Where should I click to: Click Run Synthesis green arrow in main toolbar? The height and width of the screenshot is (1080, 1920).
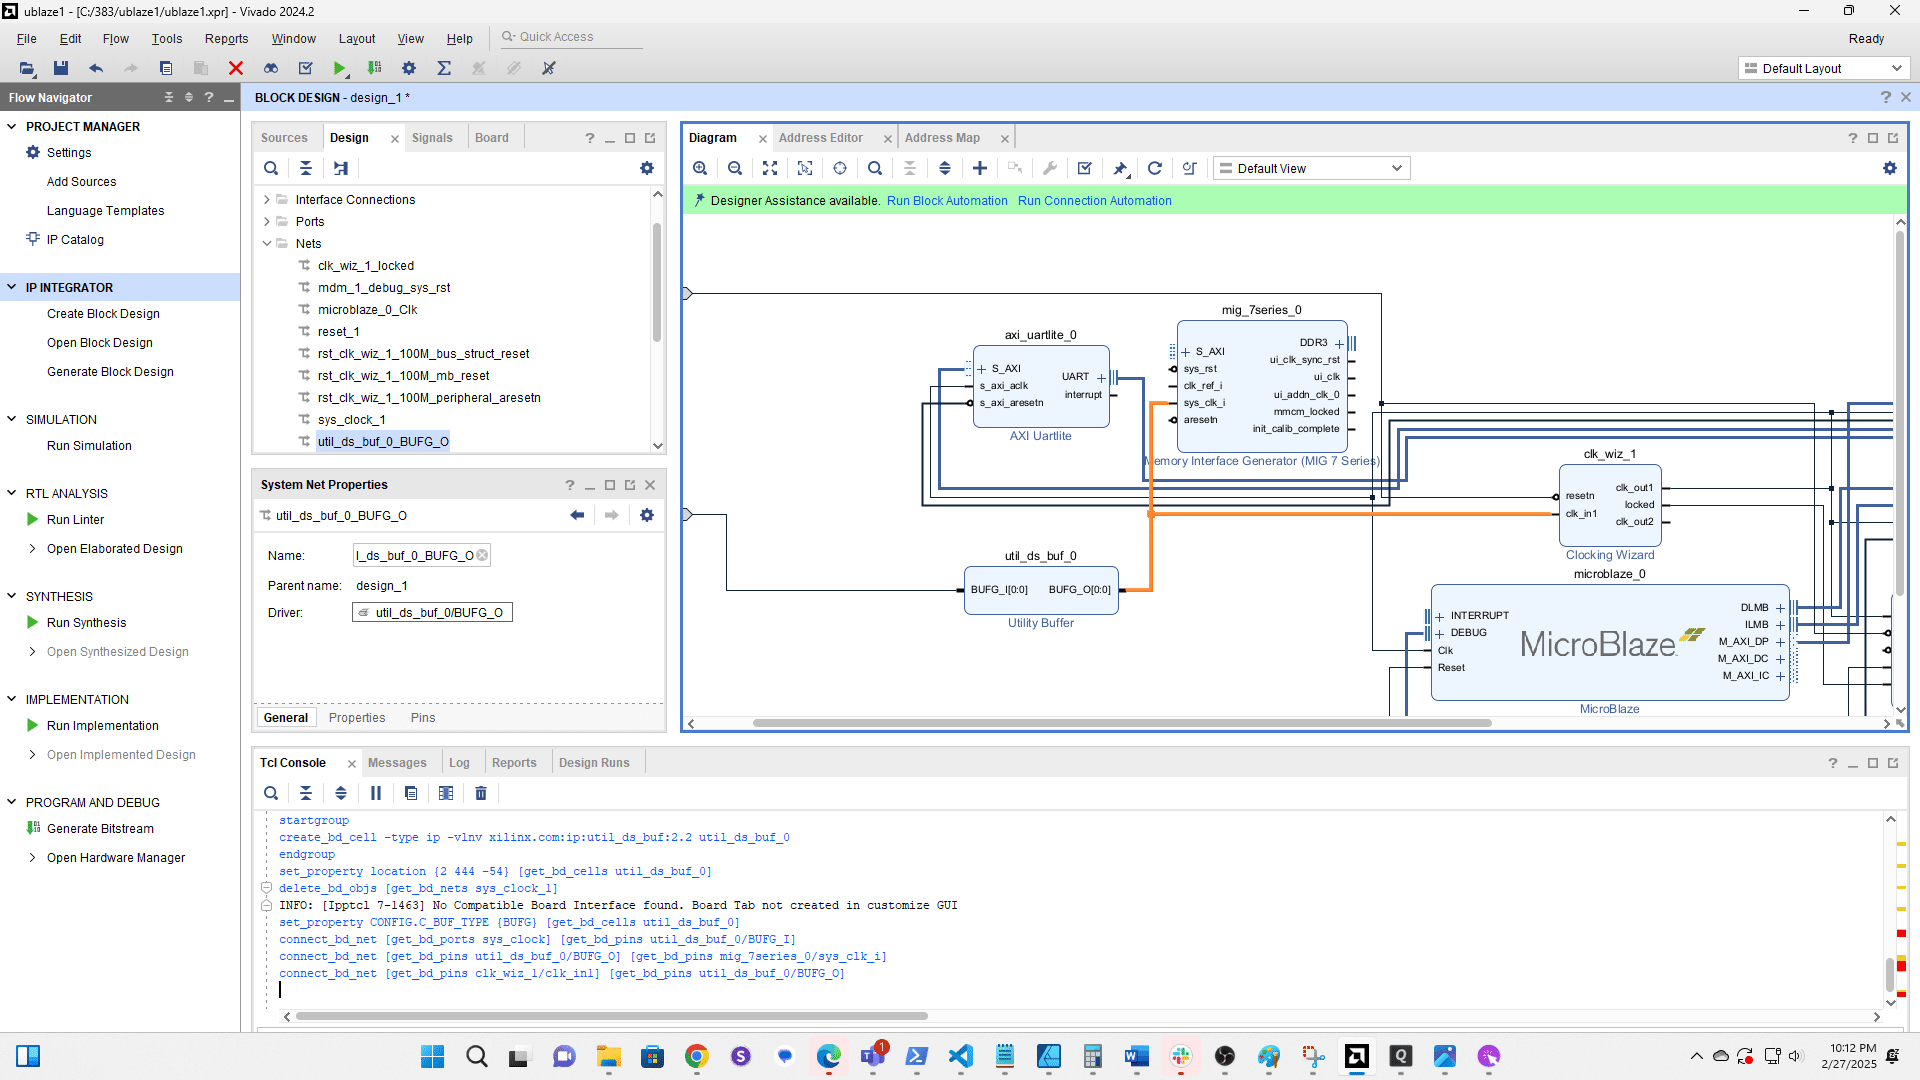point(340,68)
